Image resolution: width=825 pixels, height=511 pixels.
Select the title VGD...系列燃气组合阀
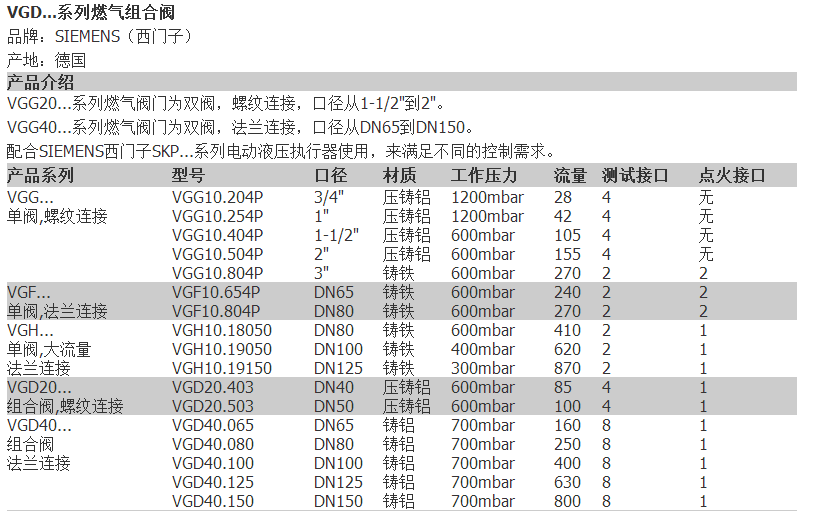pos(90,12)
